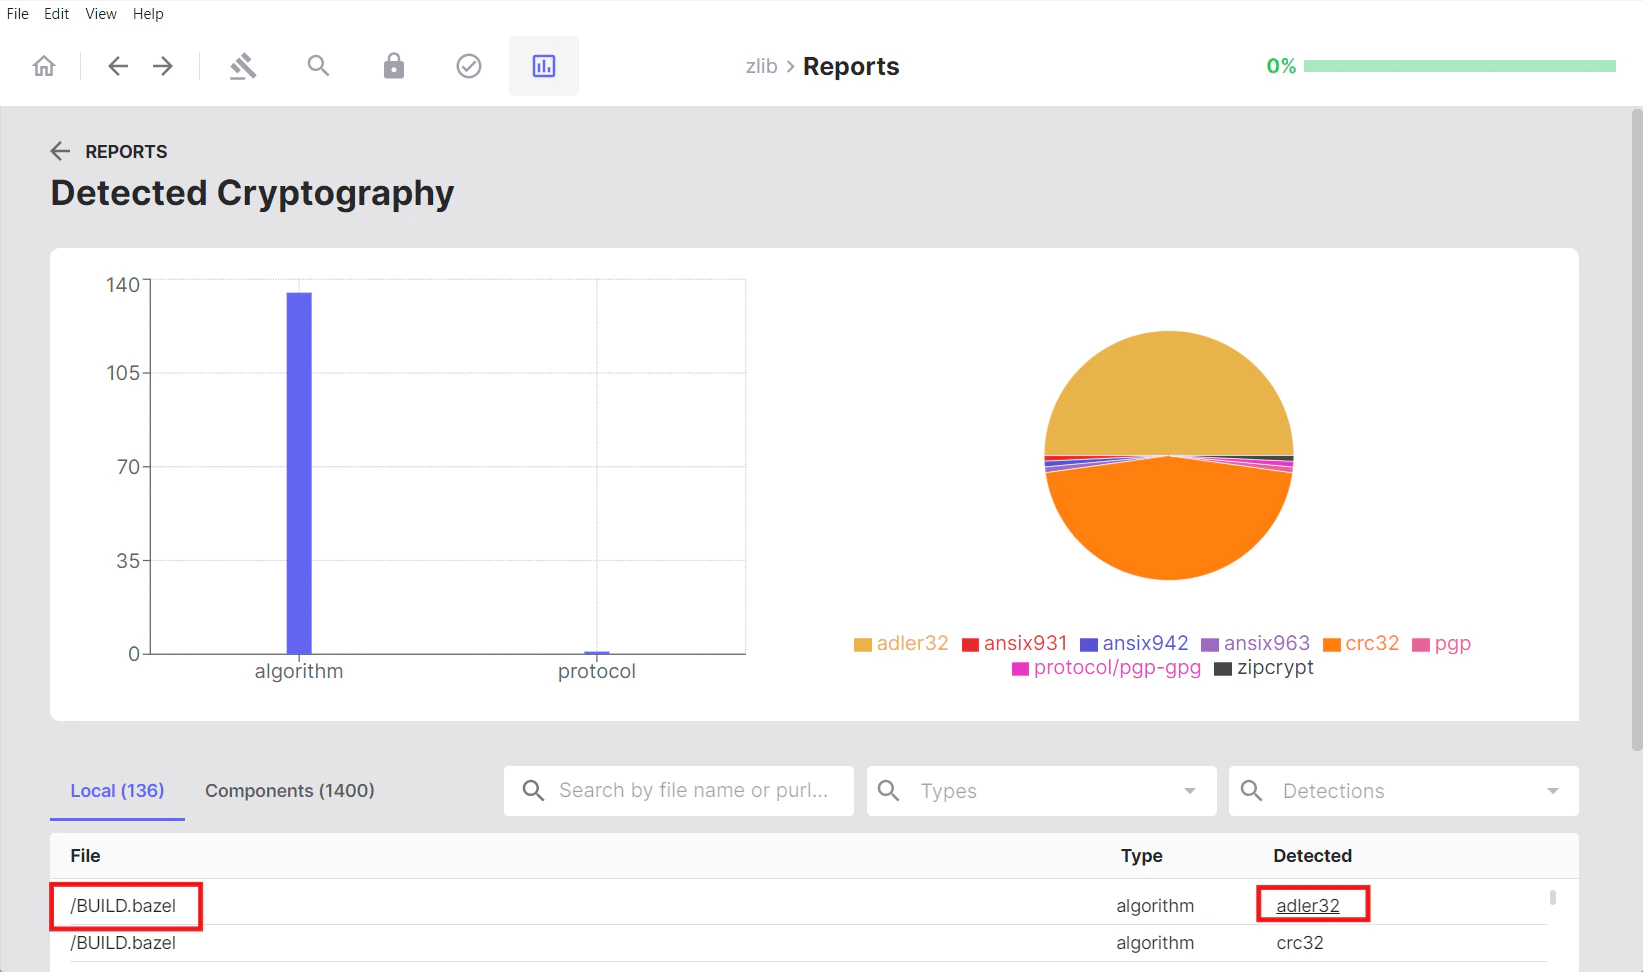1643x972 pixels.
Task: Click the zipcrypt legend swatch
Action: [1223, 669]
